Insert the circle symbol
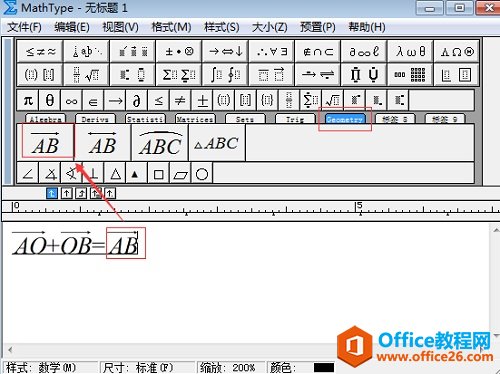This screenshot has width=500, height=374. [x=202, y=173]
